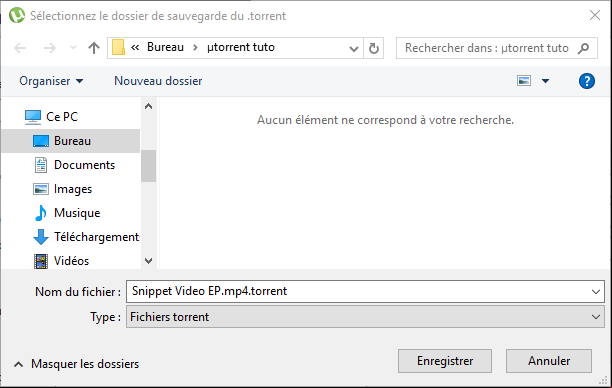Click the back navigation arrow

20,48
